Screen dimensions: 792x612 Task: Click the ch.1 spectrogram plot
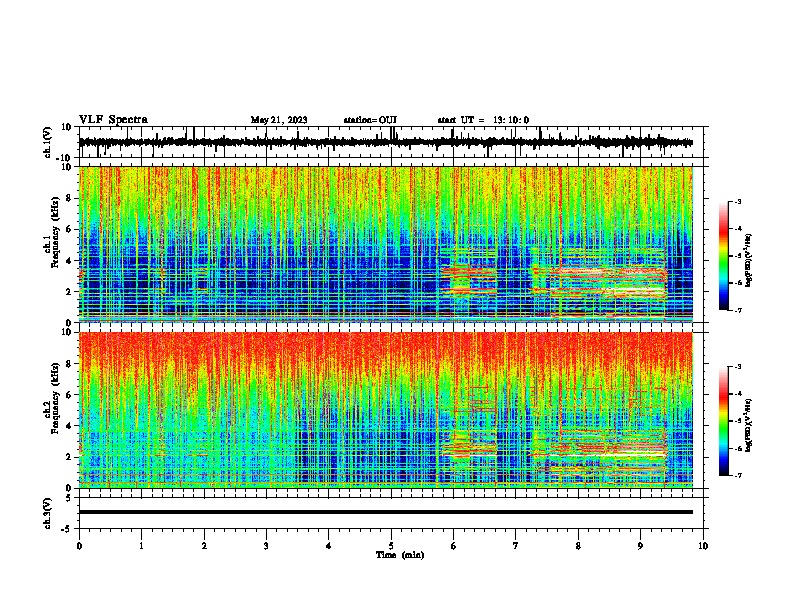[x=386, y=244]
